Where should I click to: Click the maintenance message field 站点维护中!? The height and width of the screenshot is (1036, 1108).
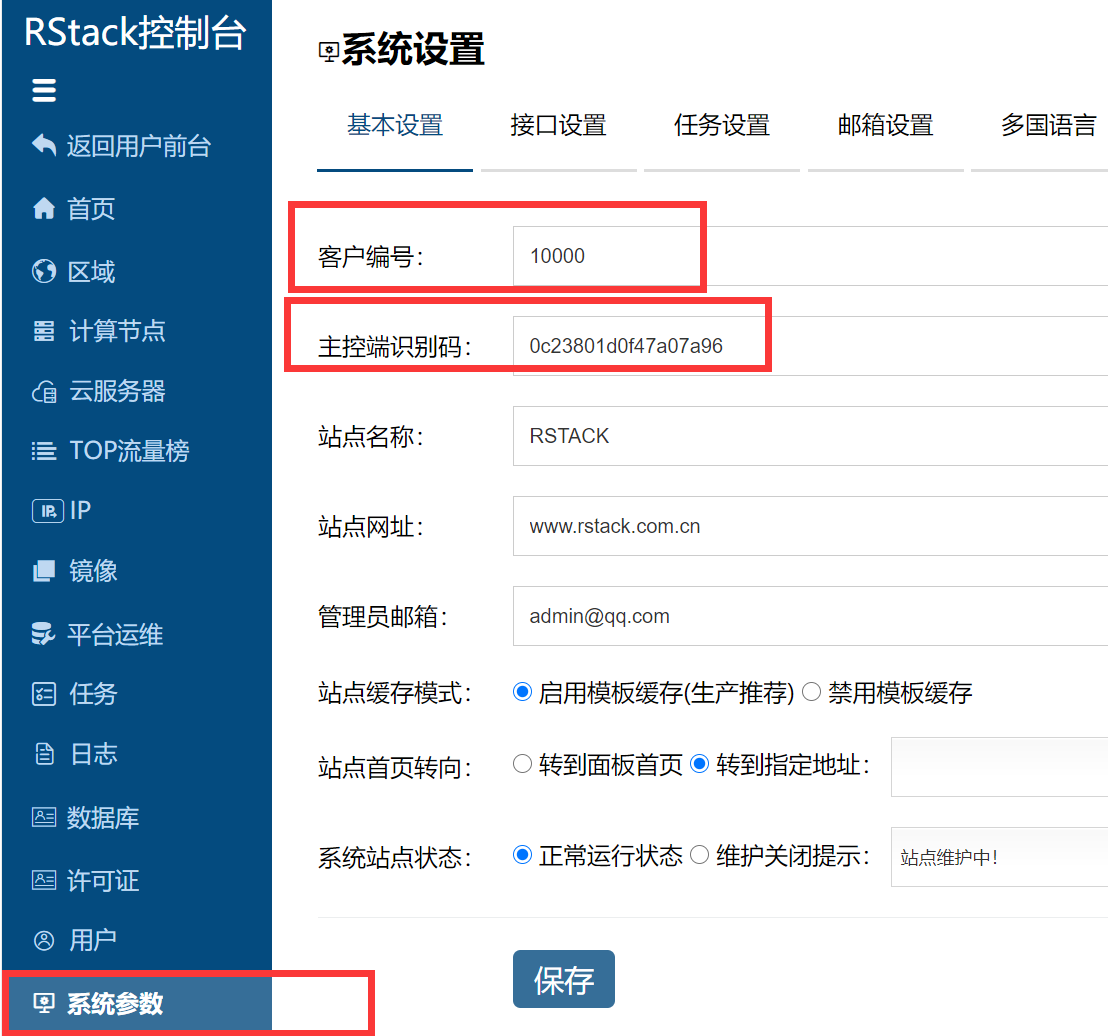999,857
